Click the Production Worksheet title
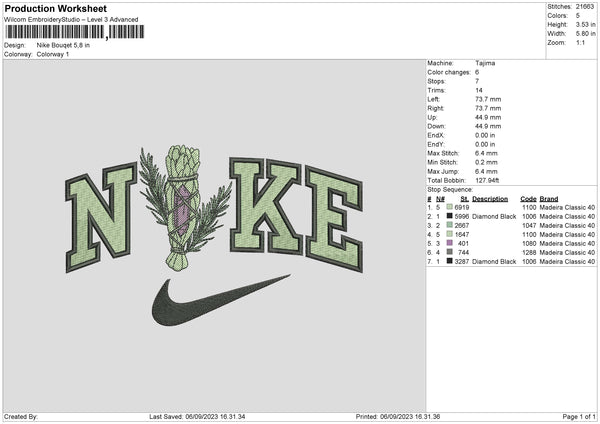This screenshot has height=424, width=600. pyautogui.click(x=56, y=8)
